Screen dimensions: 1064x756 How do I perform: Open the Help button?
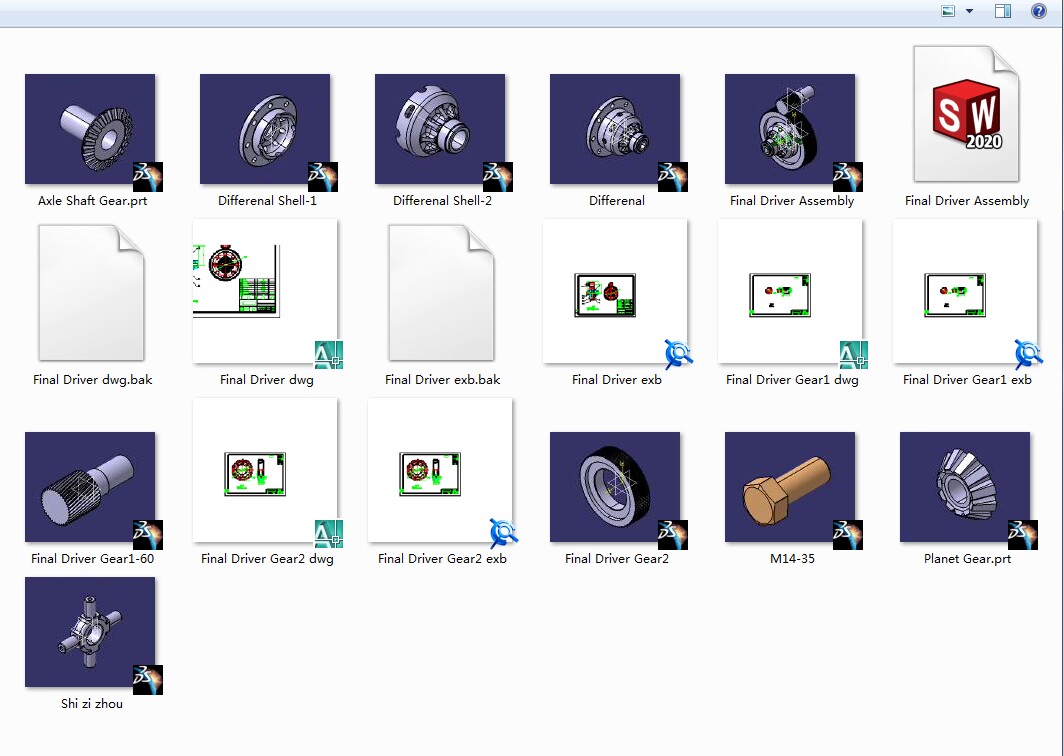click(x=1039, y=11)
